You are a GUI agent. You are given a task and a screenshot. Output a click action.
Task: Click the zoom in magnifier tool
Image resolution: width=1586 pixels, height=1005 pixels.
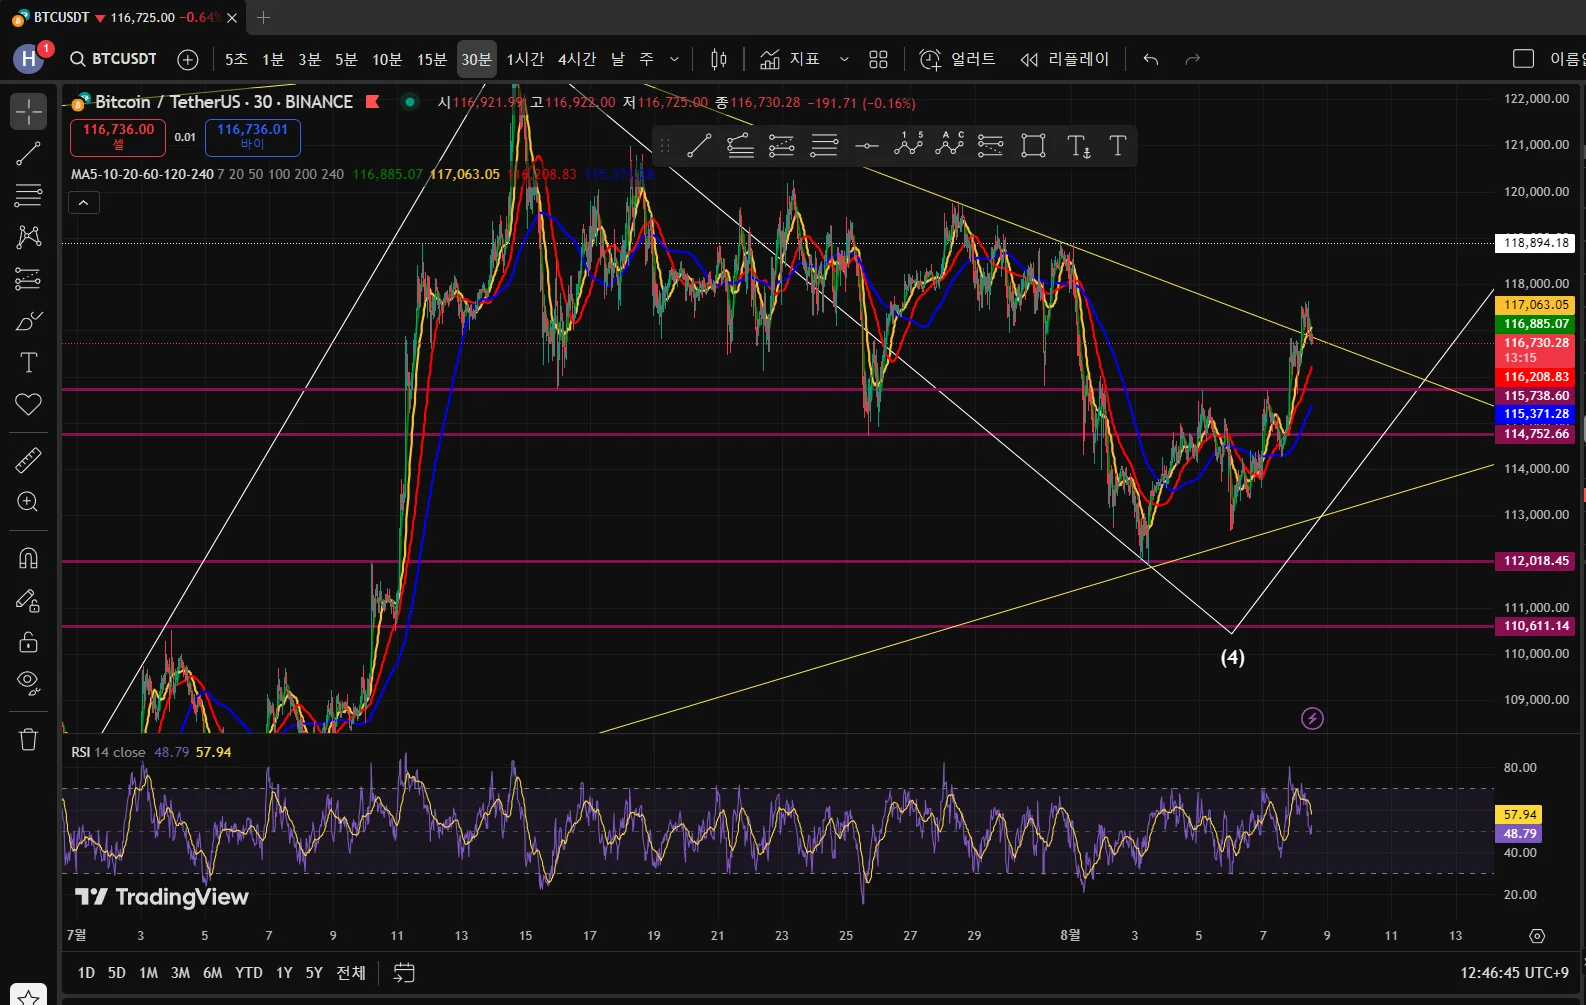click(x=28, y=502)
